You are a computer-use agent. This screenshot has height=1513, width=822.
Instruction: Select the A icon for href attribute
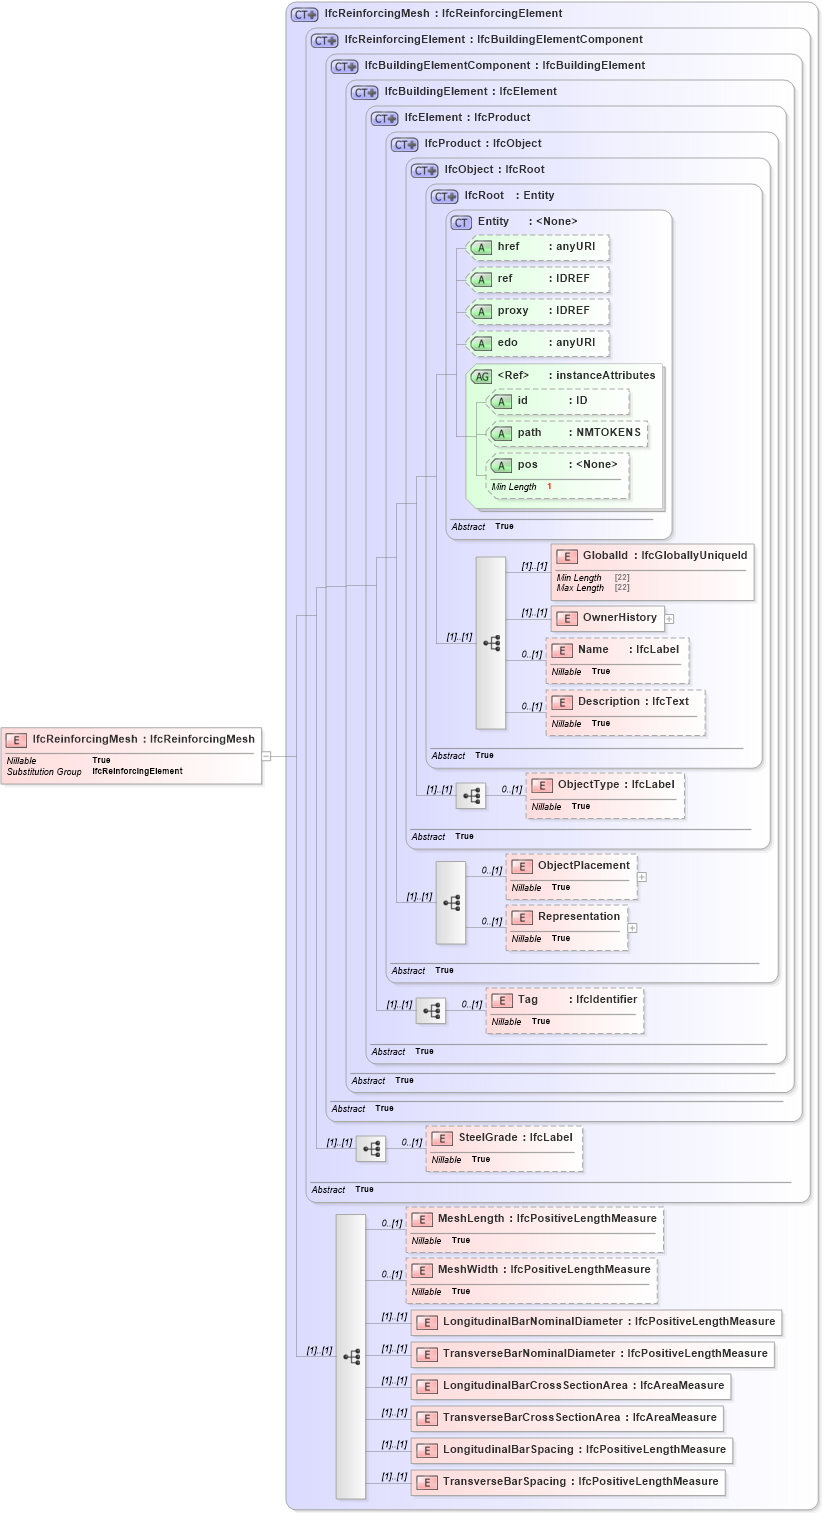480,247
